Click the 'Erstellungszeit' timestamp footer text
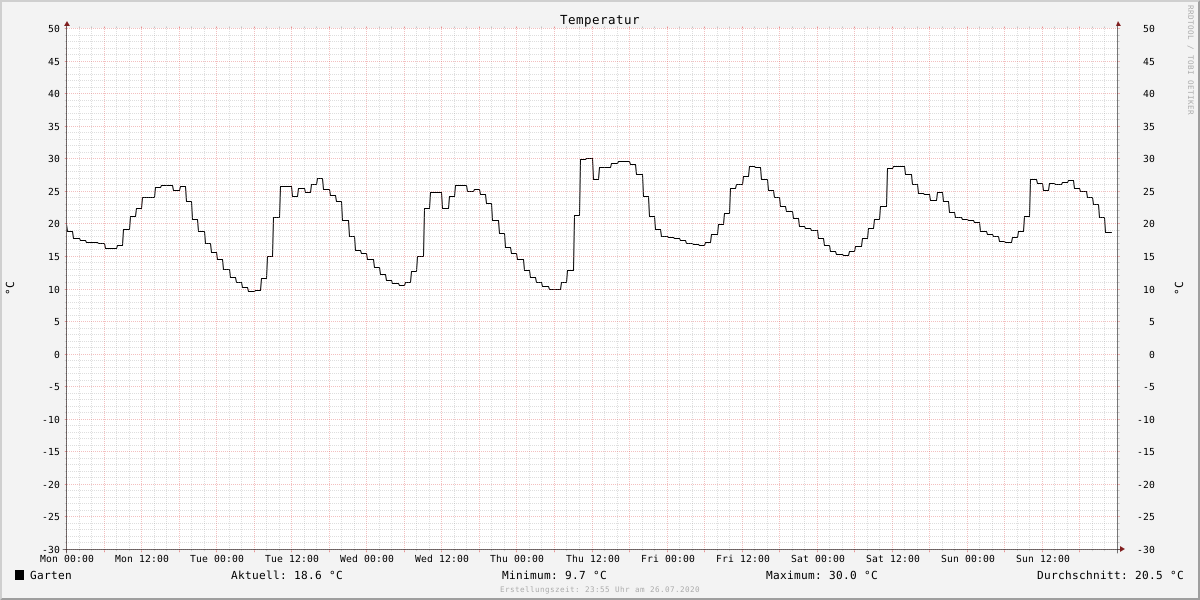Image resolution: width=1200 pixels, height=600 pixels. (x=600, y=589)
